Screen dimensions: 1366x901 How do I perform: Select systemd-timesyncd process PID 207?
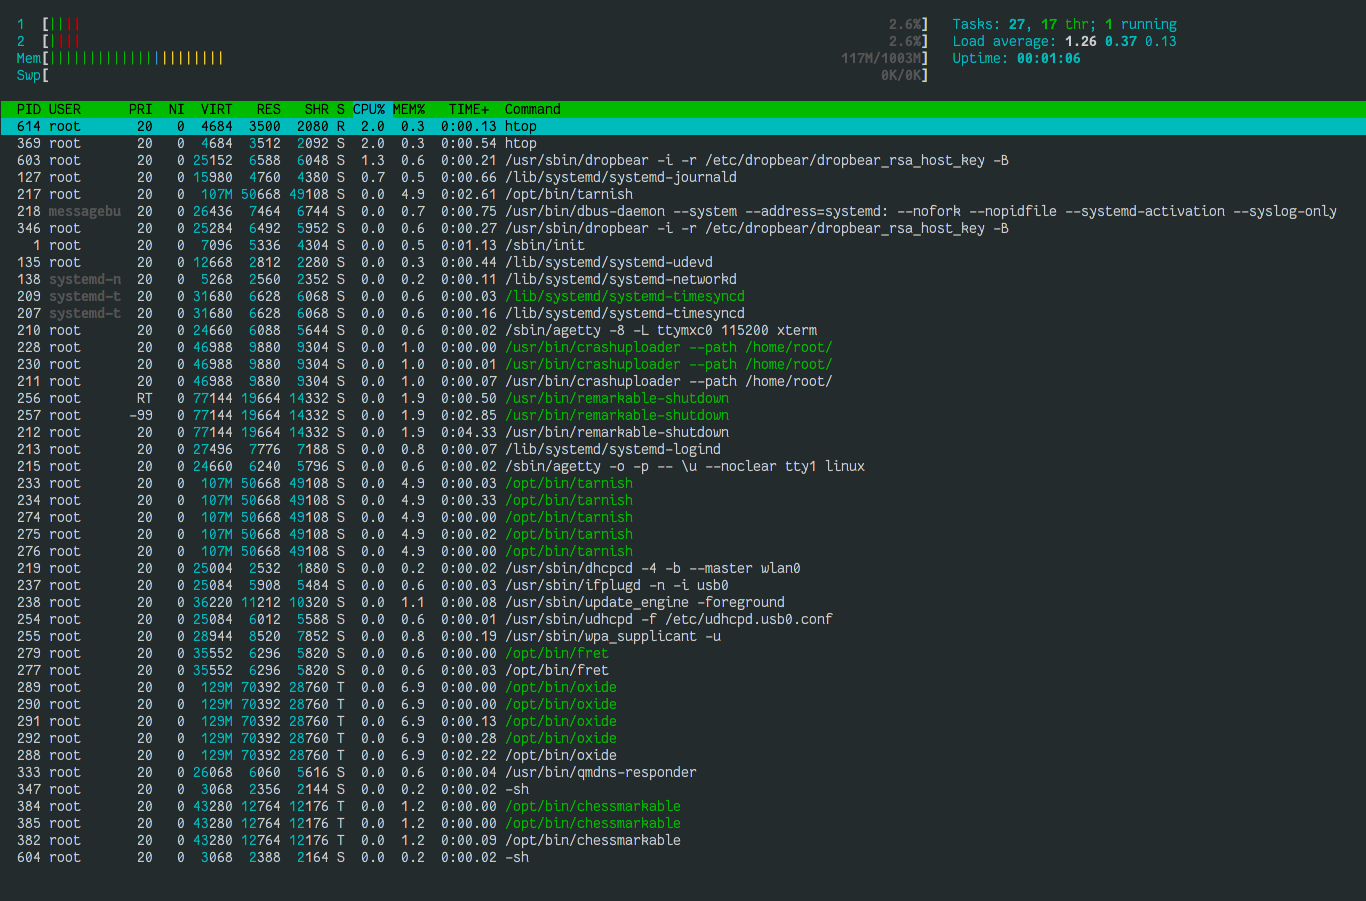[x=683, y=313]
